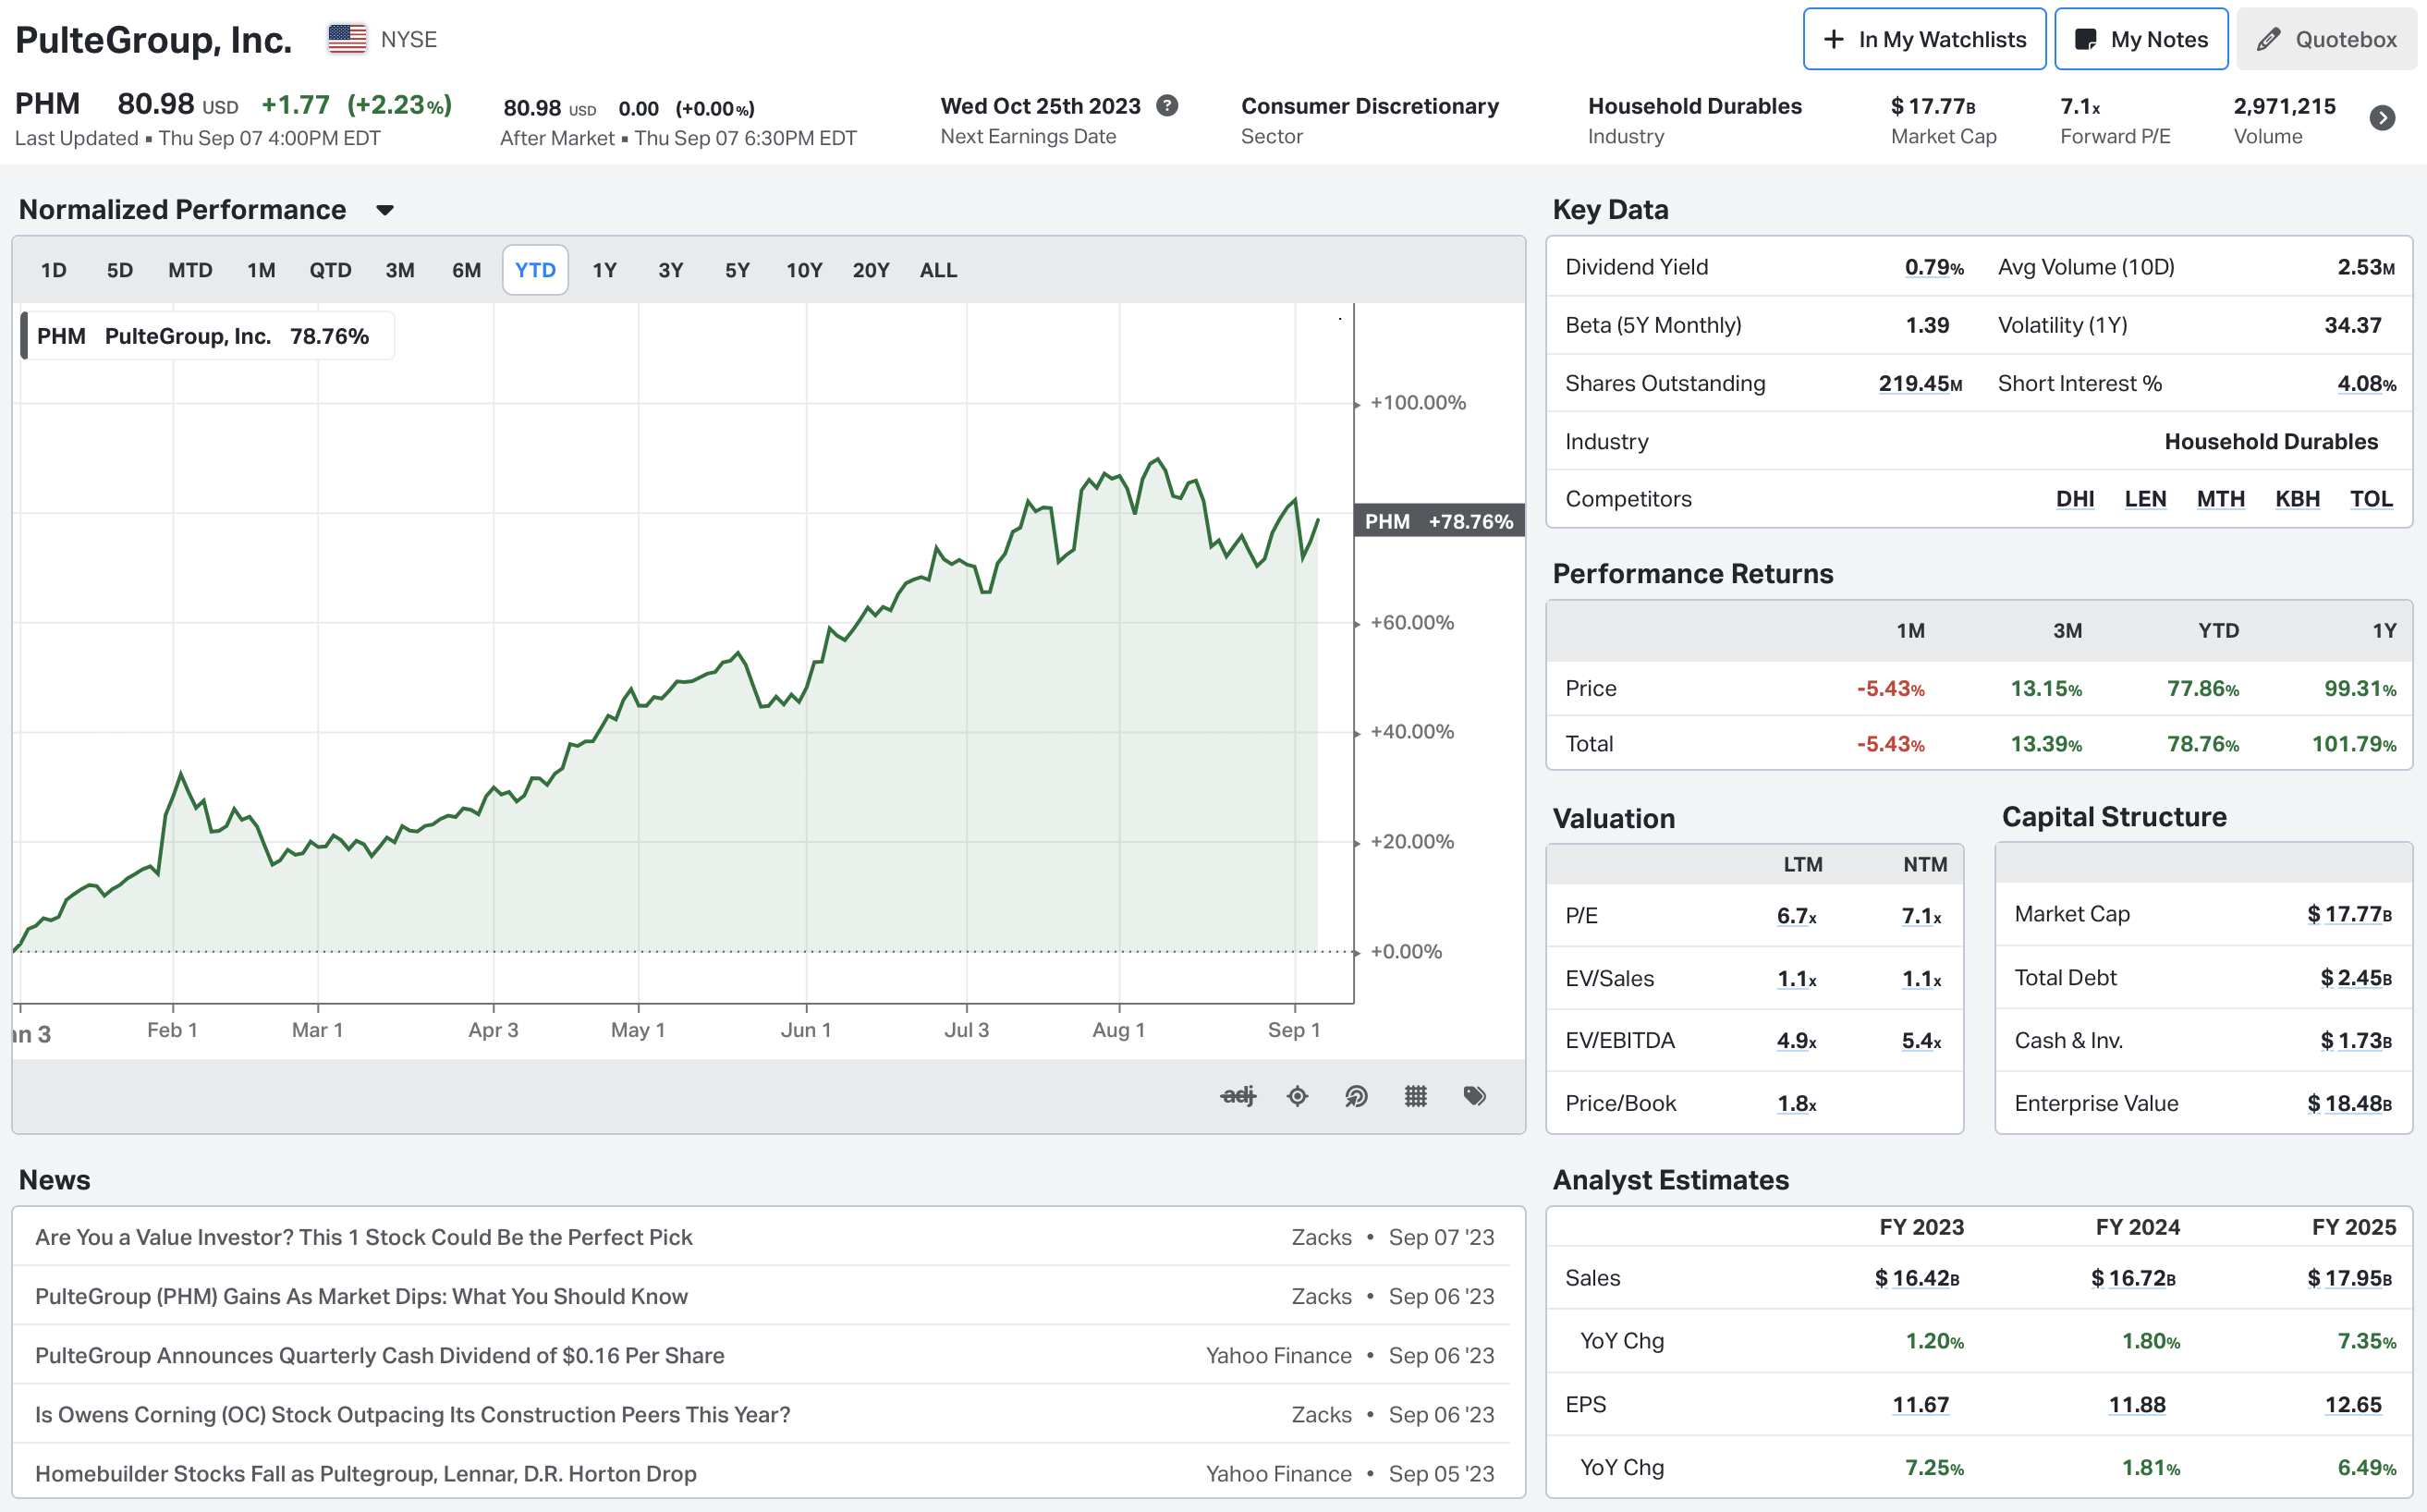Click the Consumer Discretionary sector label
This screenshot has width=2427, height=1512.
click(1369, 106)
